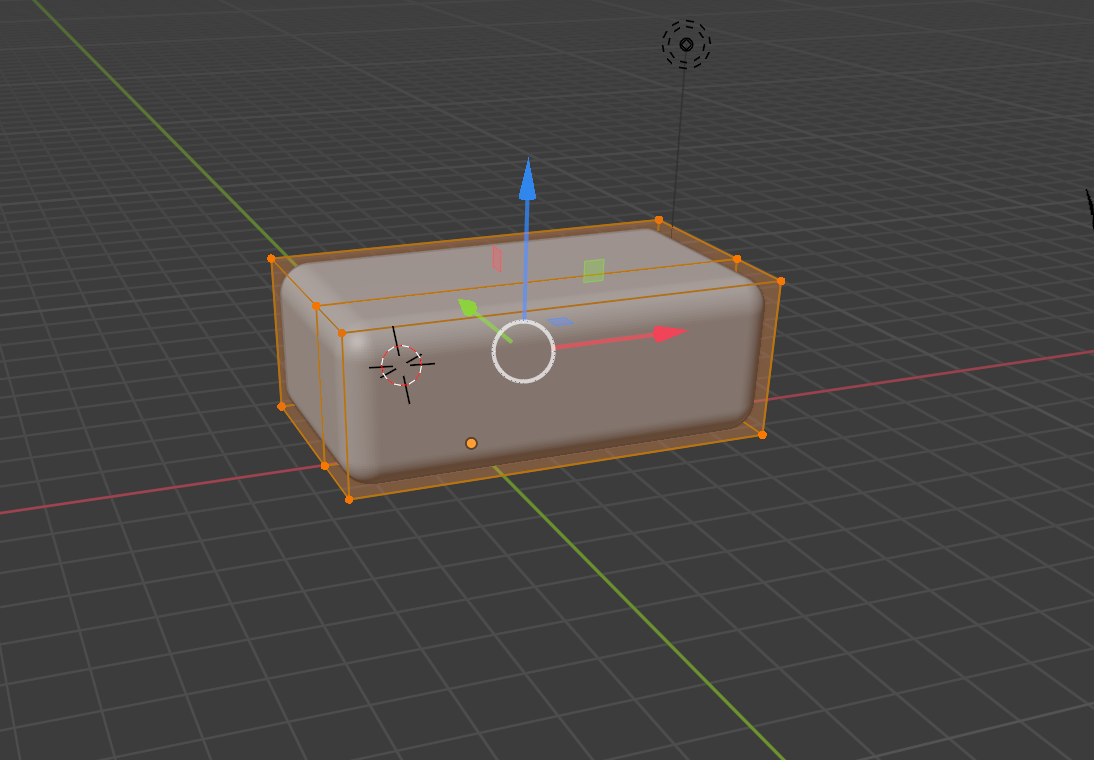Grab the green Y-axis gizmo arrow

click(467, 307)
